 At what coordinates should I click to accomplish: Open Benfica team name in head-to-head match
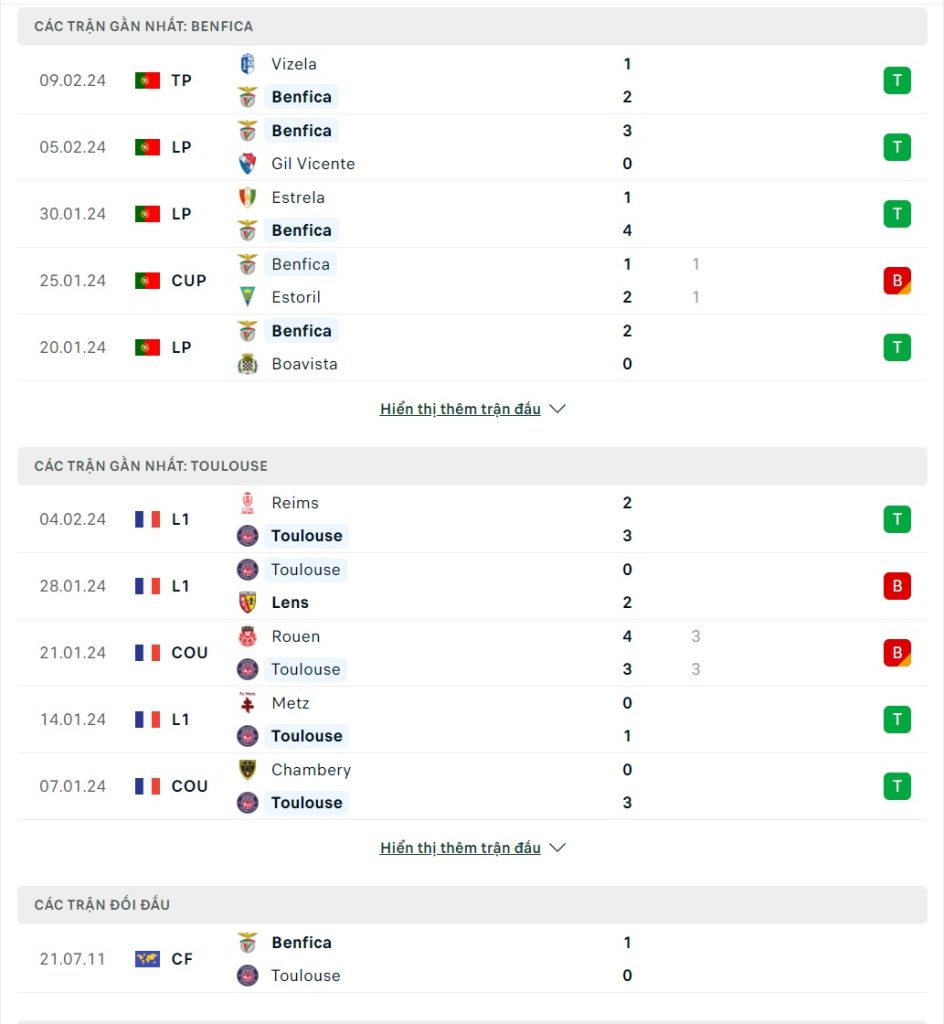tap(302, 942)
